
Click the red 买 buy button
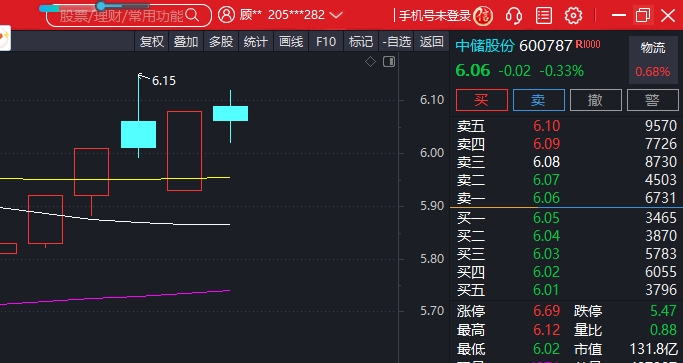[x=482, y=100]
